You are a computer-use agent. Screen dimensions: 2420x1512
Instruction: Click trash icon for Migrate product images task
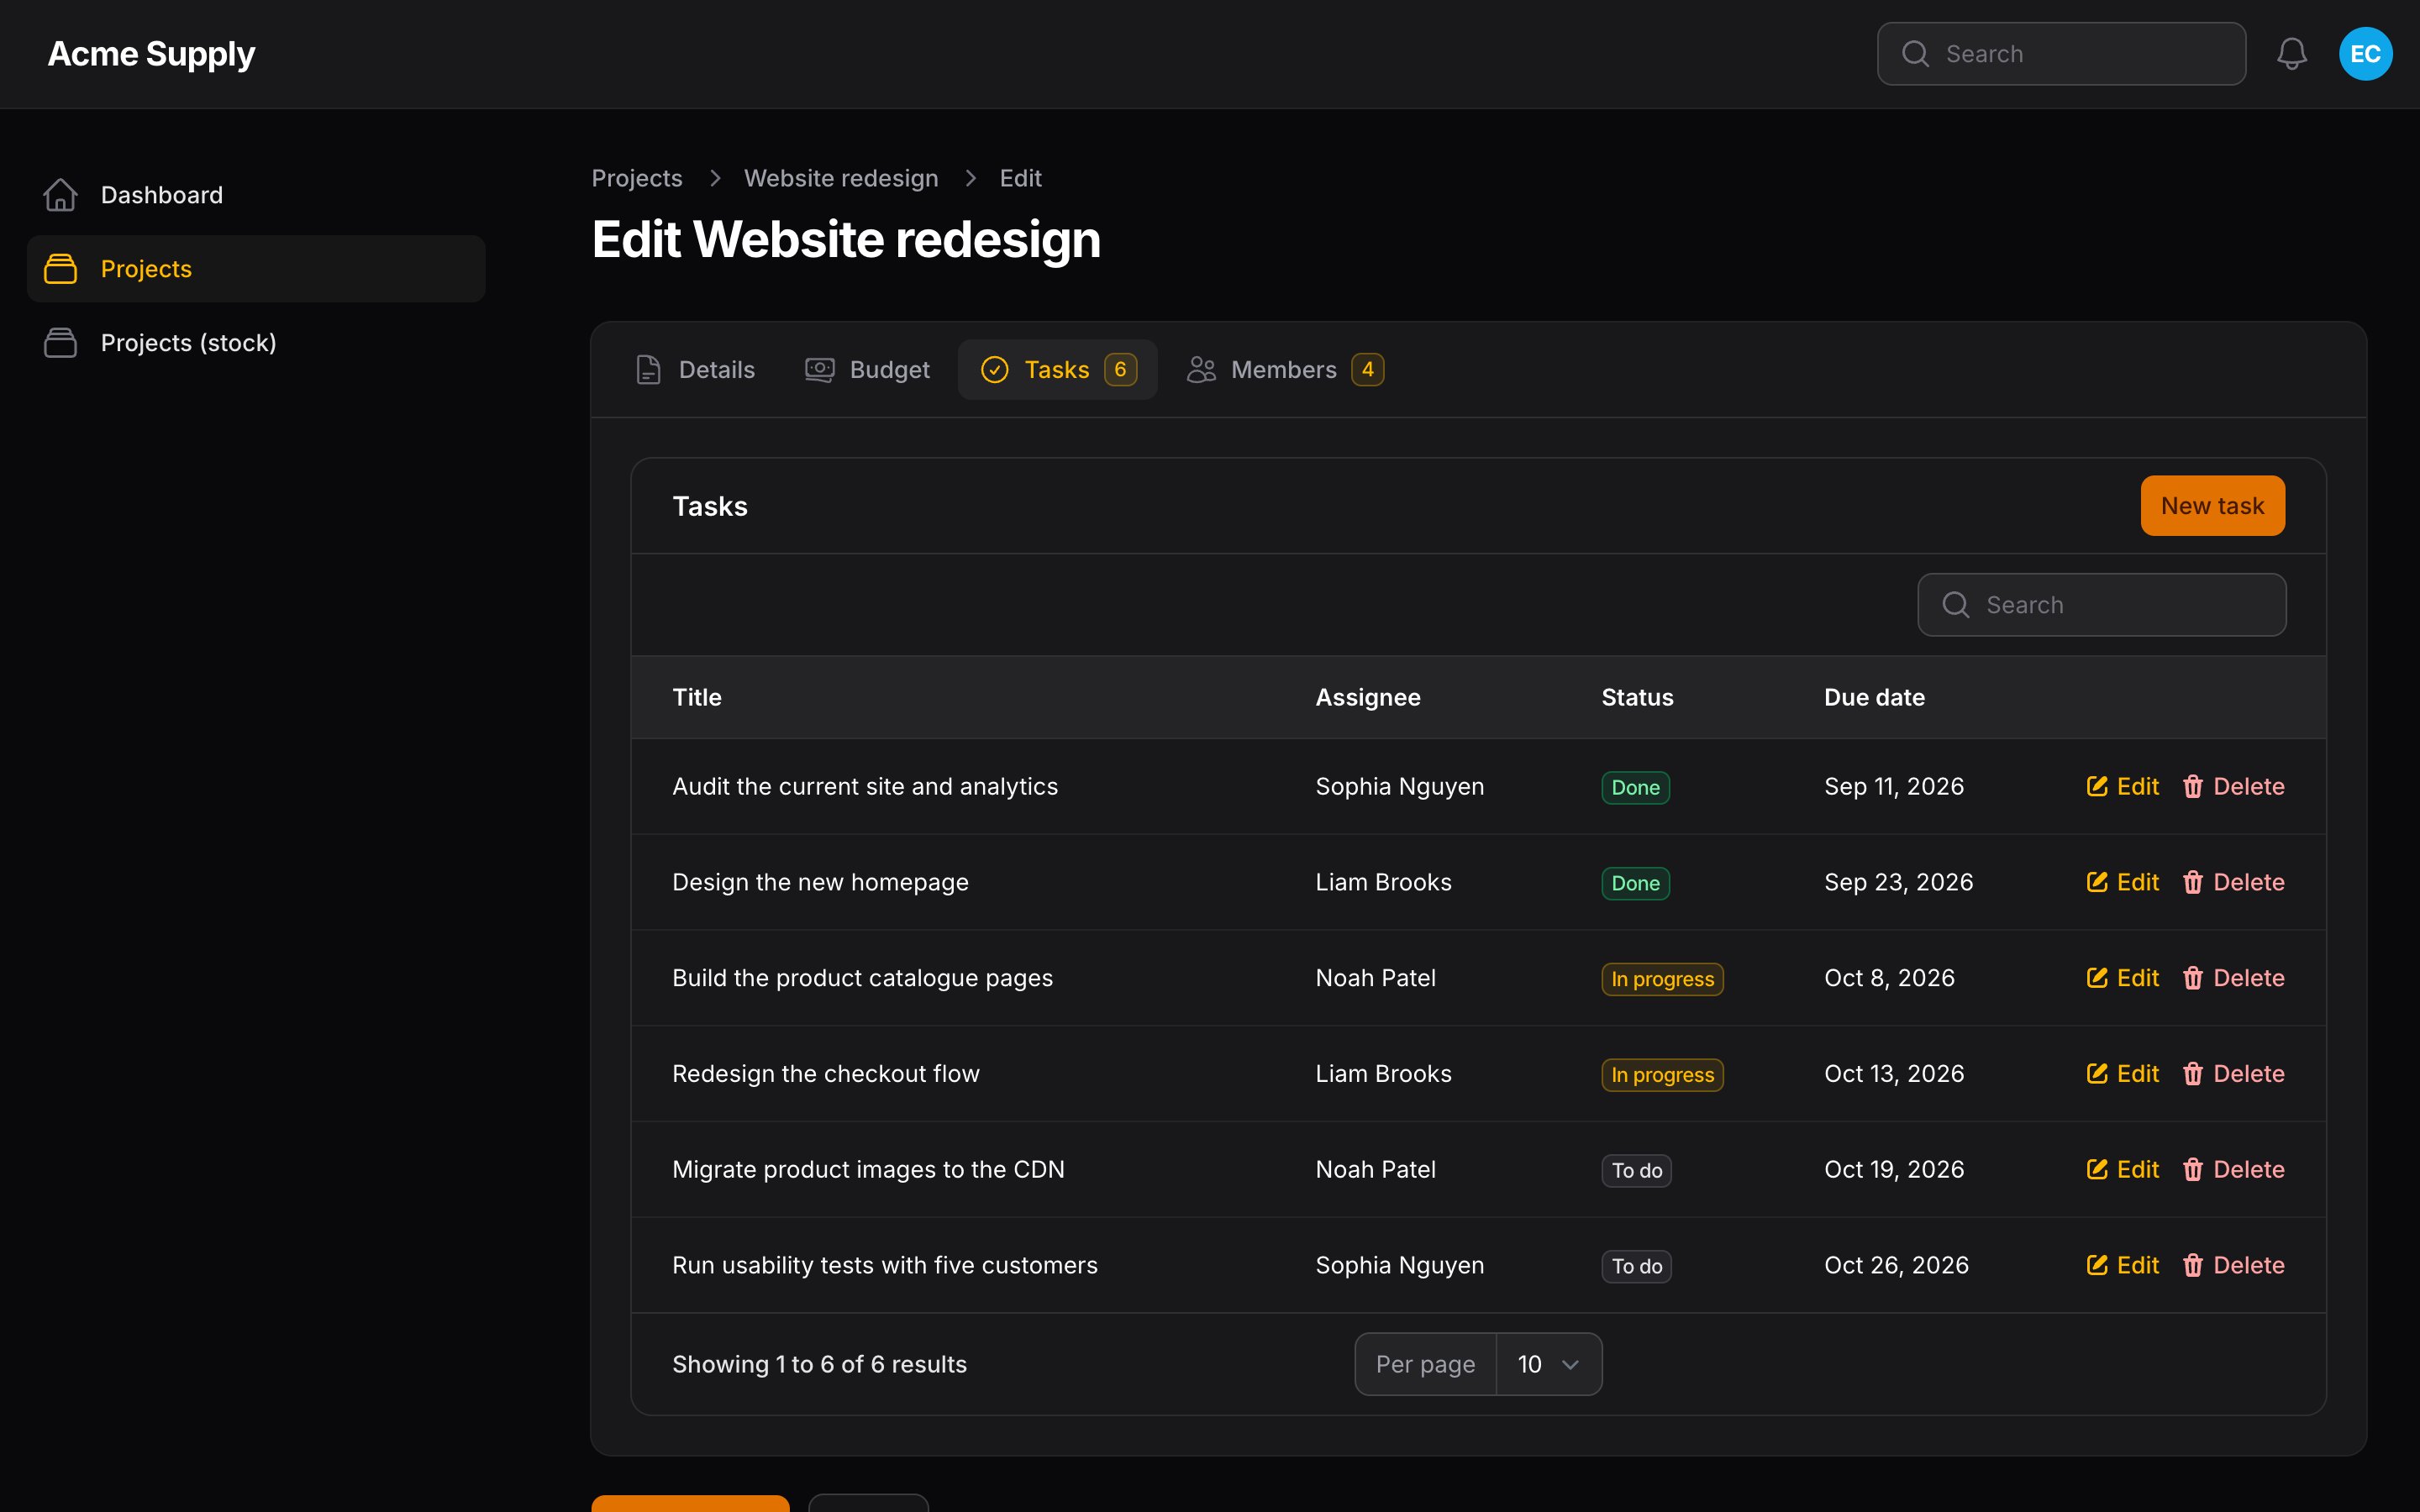[x=2193, y=1170]
